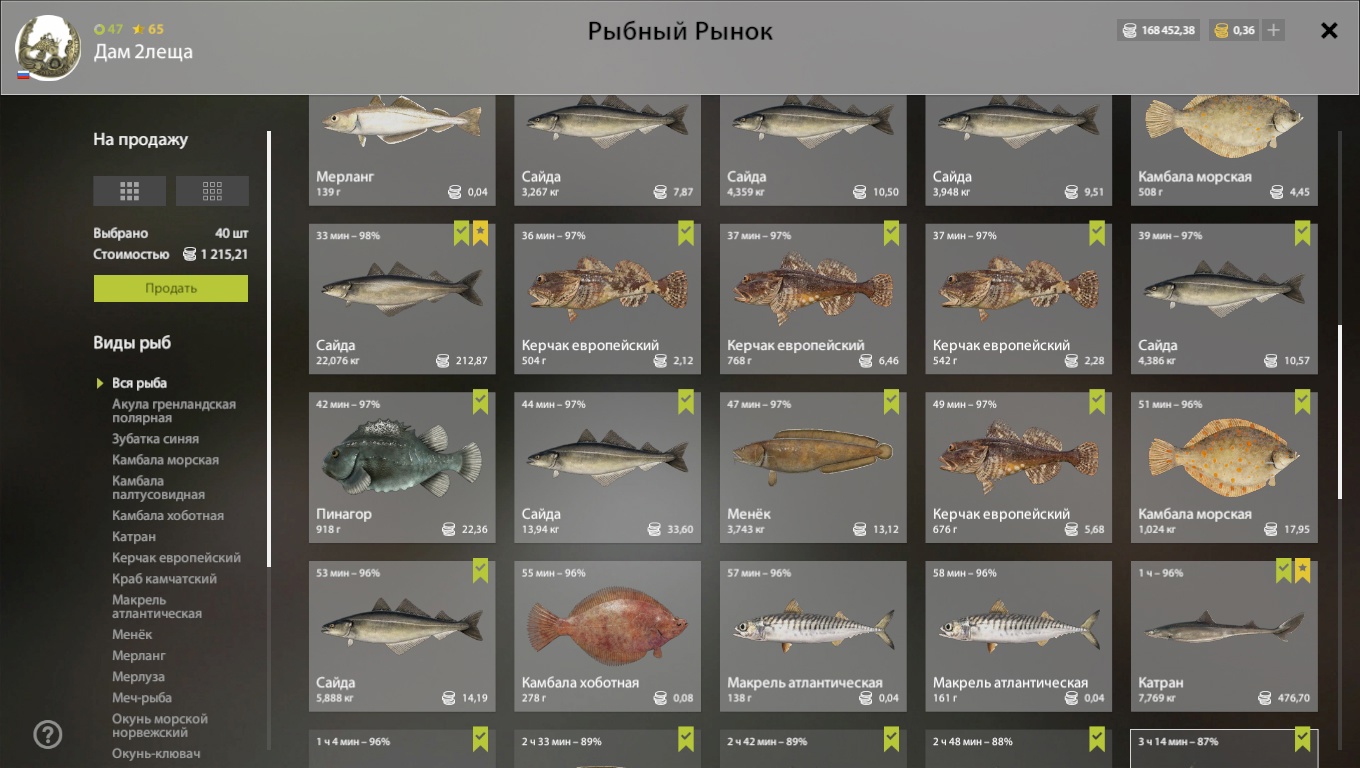Filter by Катран species

(134, 537)
